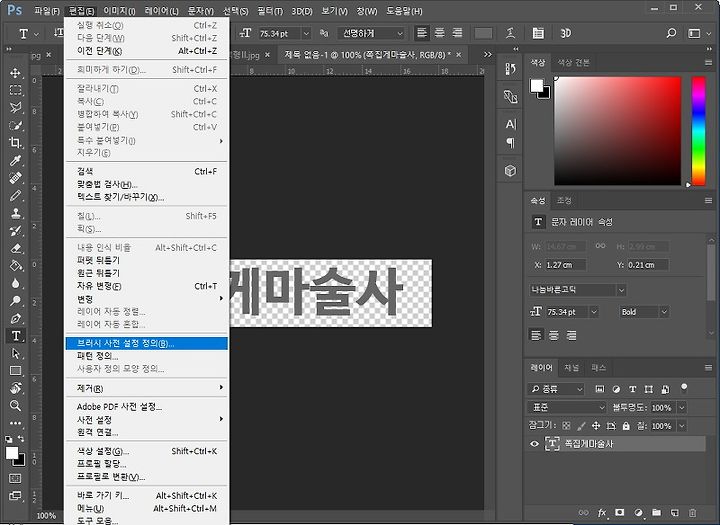Select the Eyedropper tool
The image size is (720, 525).
point(15,160)
